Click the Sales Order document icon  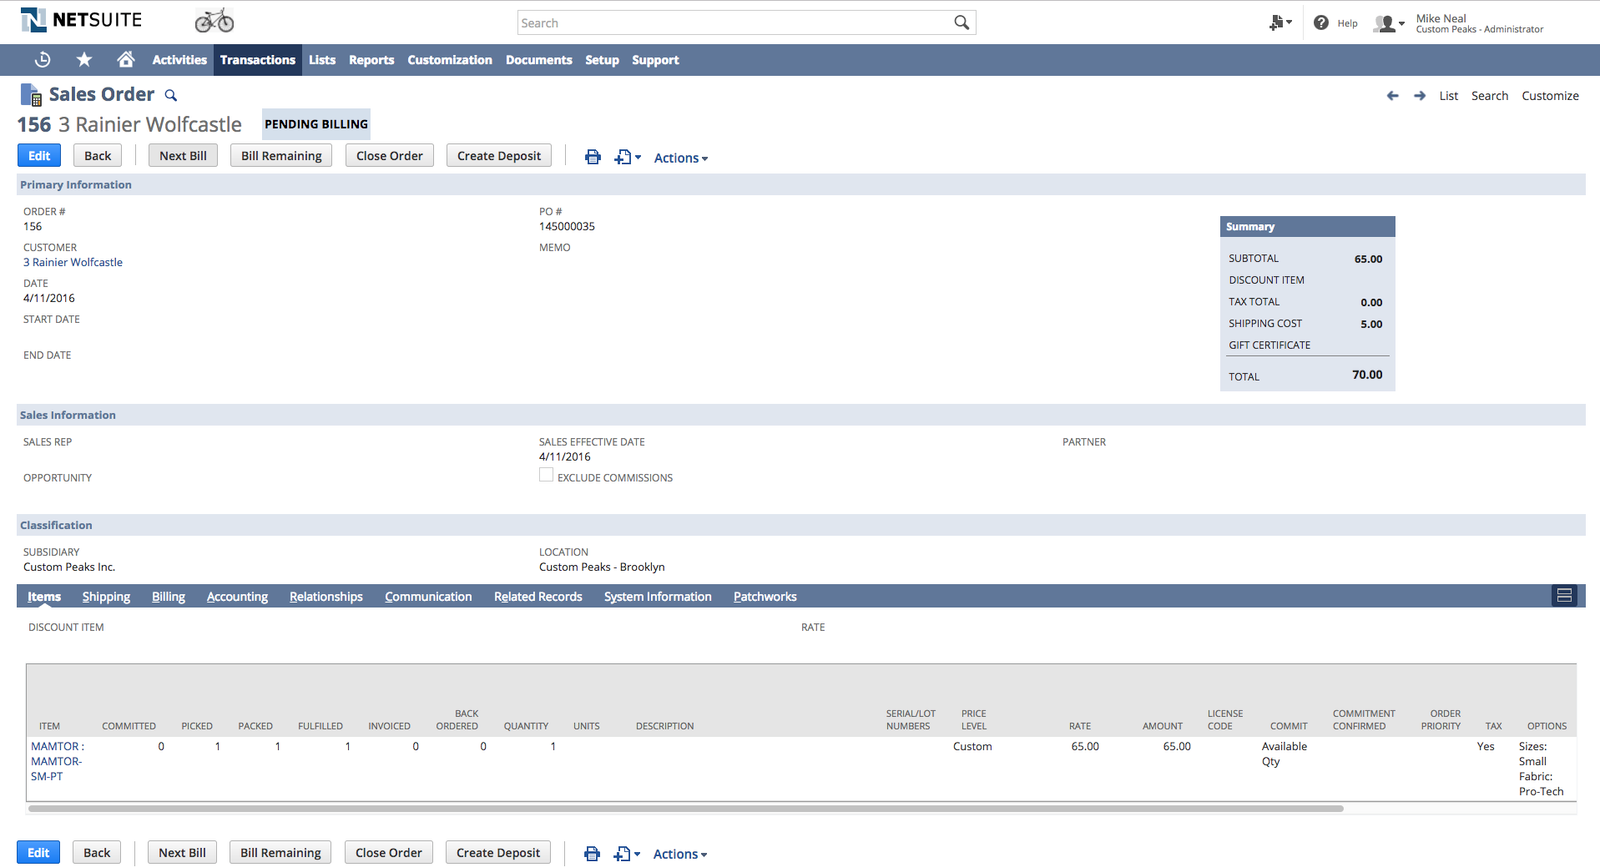[31, 95]
